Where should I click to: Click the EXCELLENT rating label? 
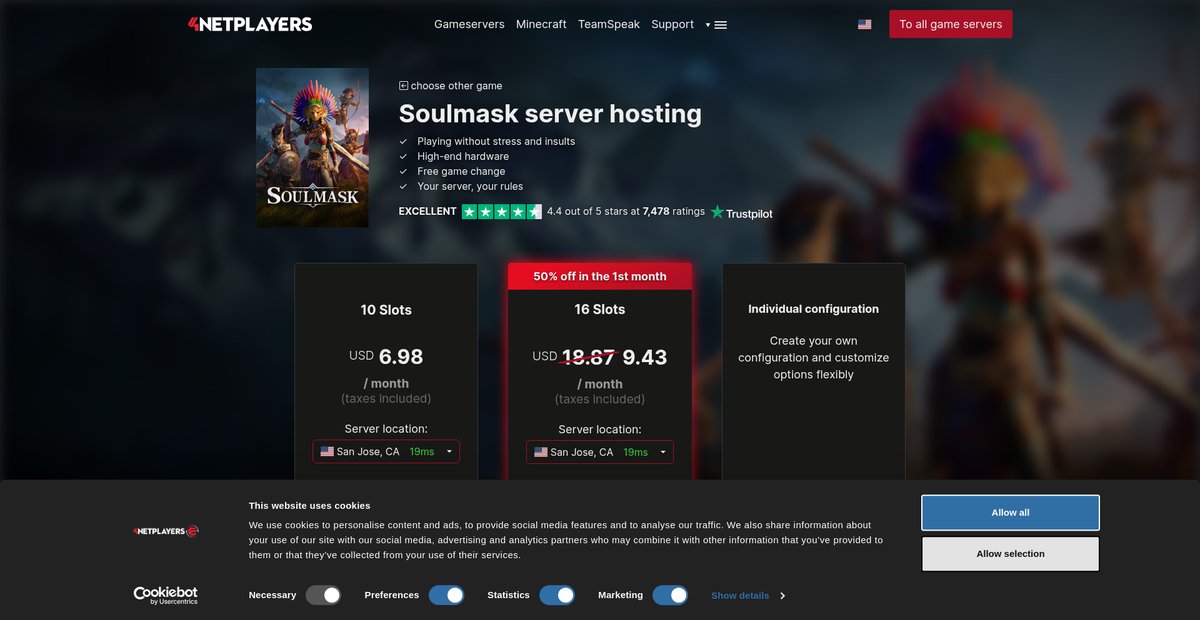[x=427, y=212]
